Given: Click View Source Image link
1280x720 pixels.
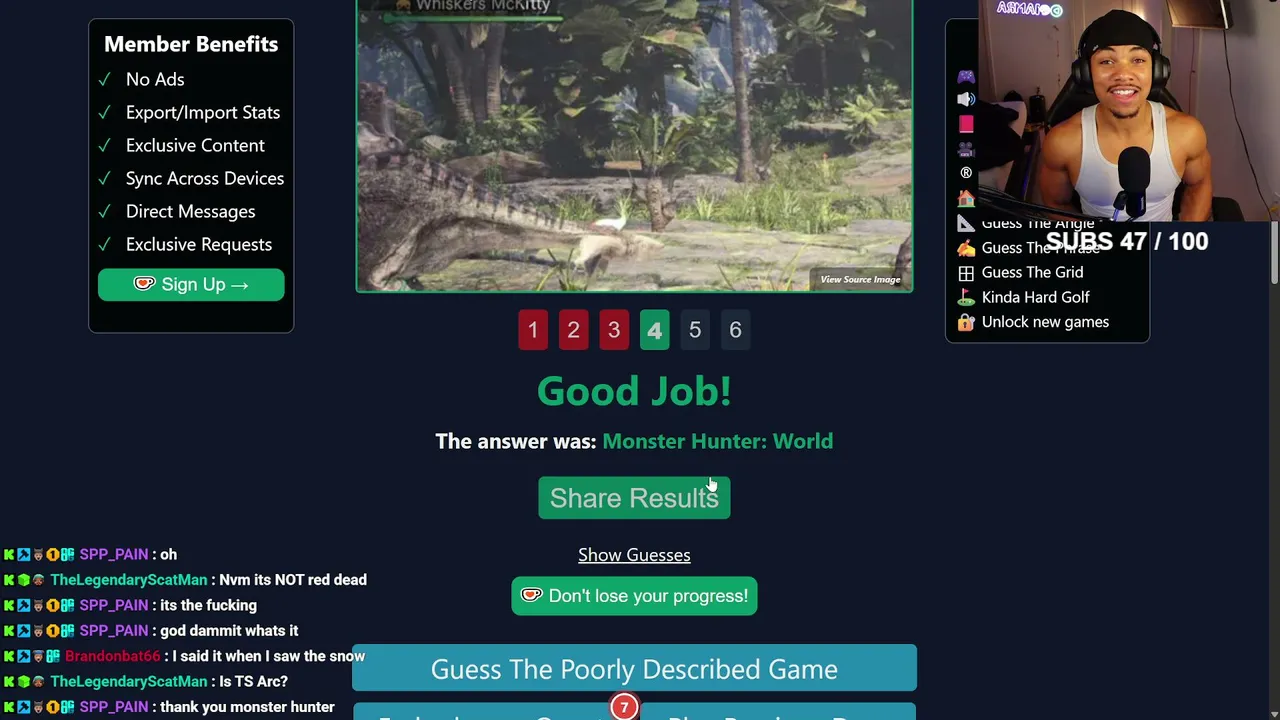Looking at the screenshot, I should click(860, 280).
